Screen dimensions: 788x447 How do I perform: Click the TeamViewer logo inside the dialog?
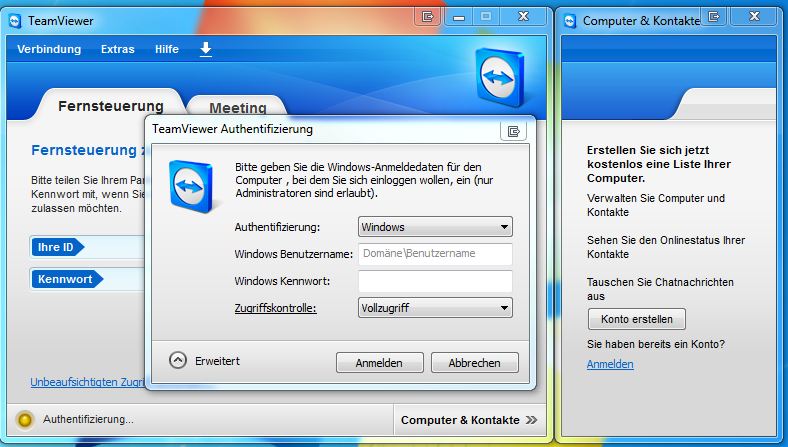[193, 187]
